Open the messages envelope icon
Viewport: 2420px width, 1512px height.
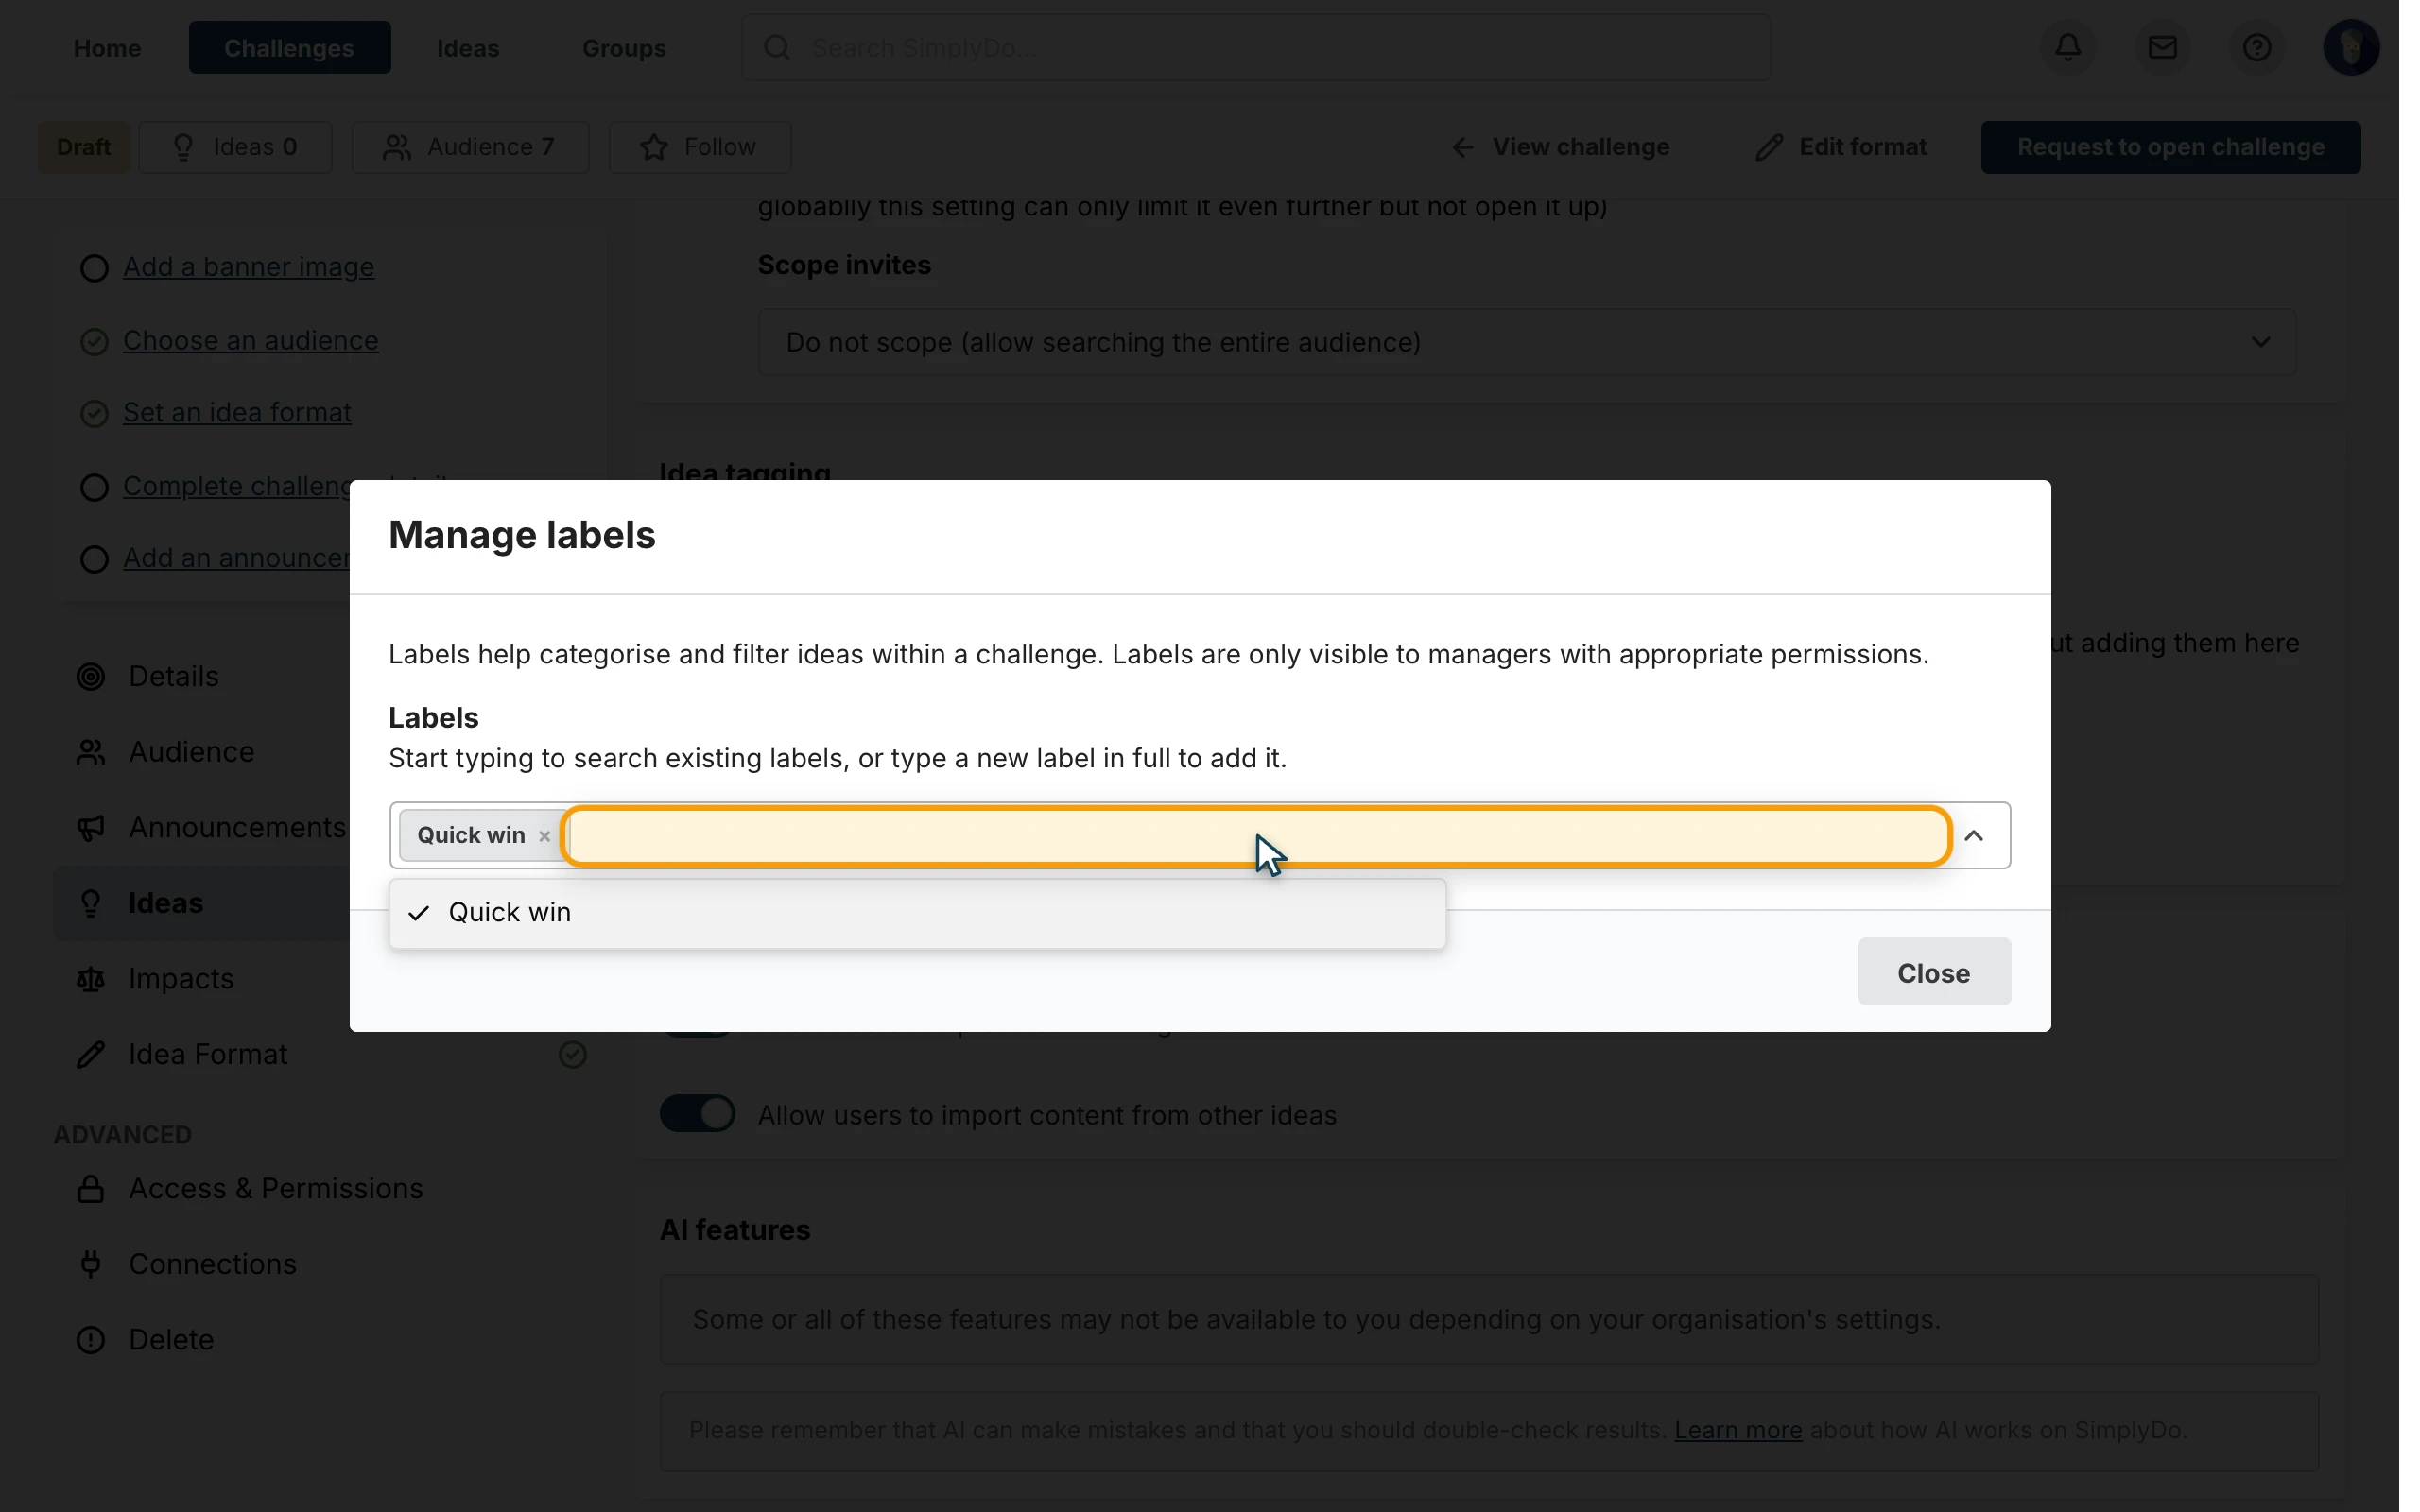click(2162, 47)
